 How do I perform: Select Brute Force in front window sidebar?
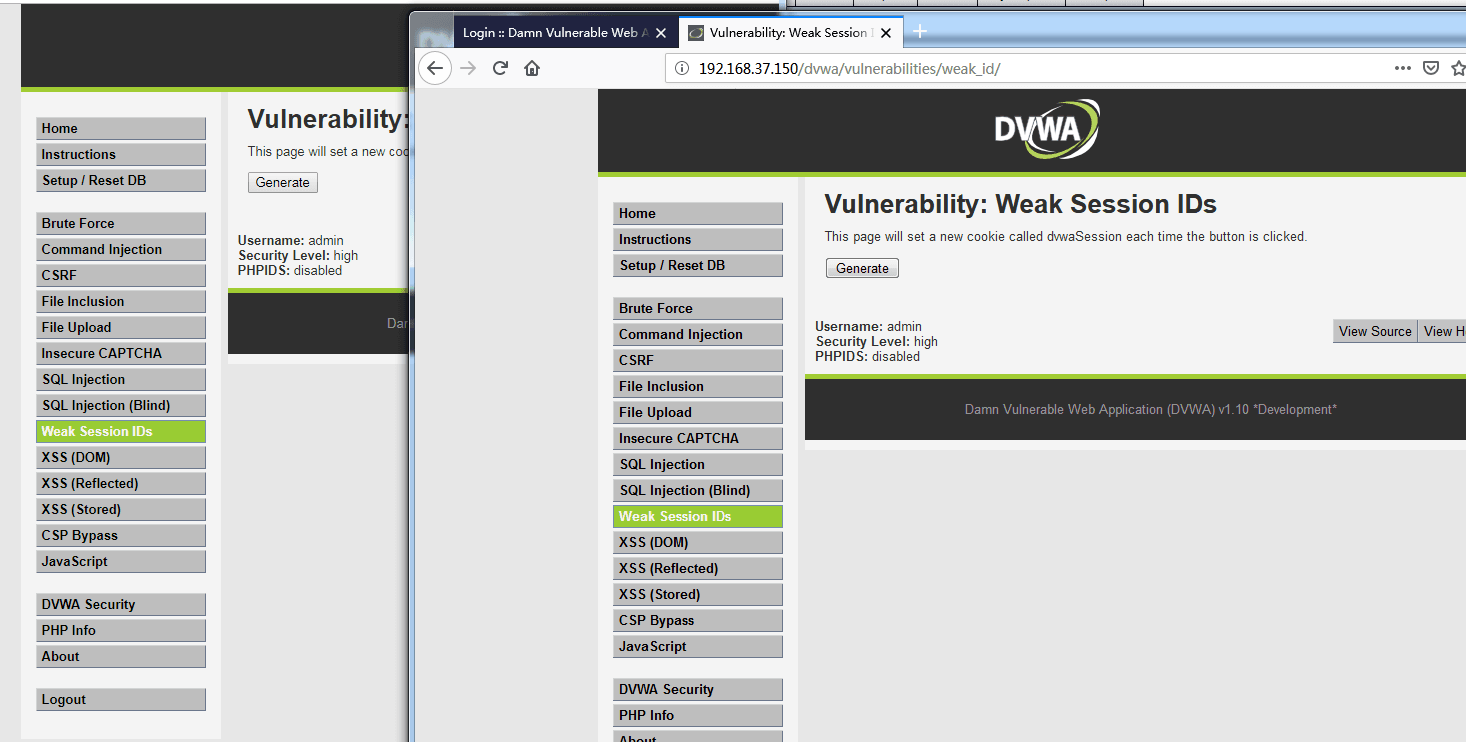coord(698,308)
